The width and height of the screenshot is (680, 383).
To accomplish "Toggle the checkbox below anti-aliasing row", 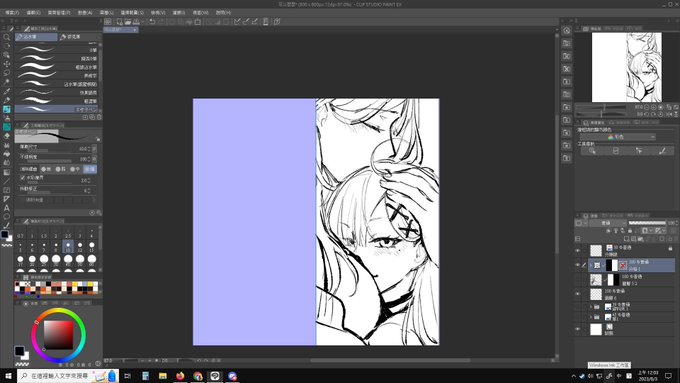I will click(x=23, y=178).
